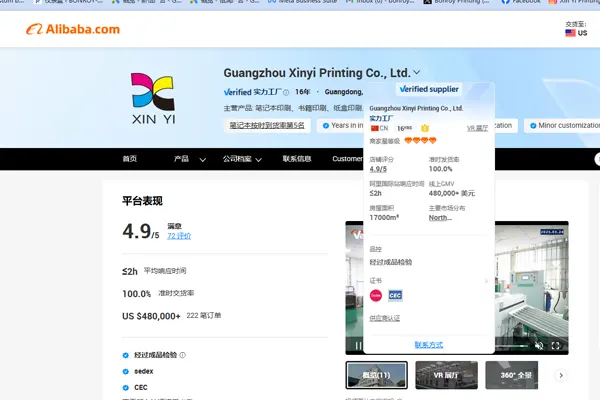Enter fullscreen on the factory video
This screenshot has height=400, width=600.
556,346
